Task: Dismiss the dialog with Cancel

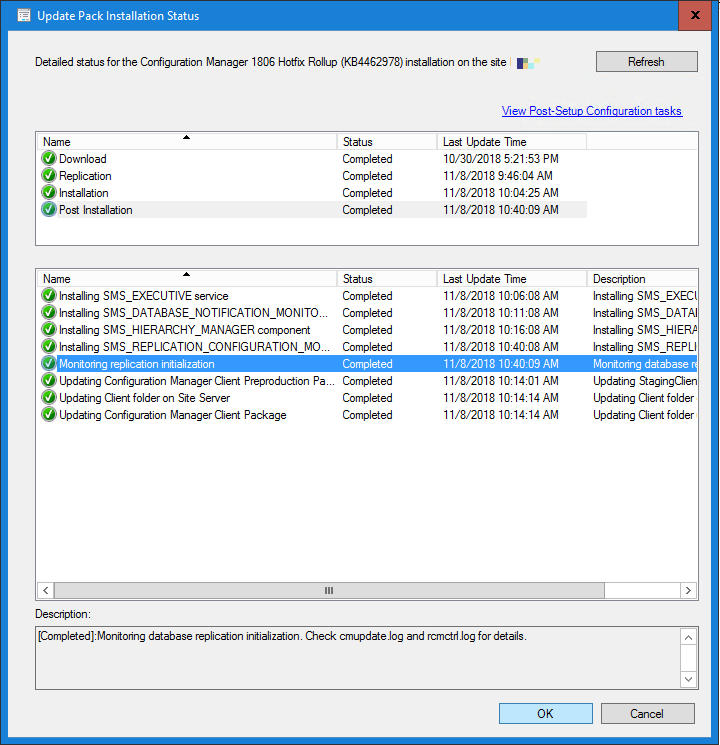Action: pos(648,714)
